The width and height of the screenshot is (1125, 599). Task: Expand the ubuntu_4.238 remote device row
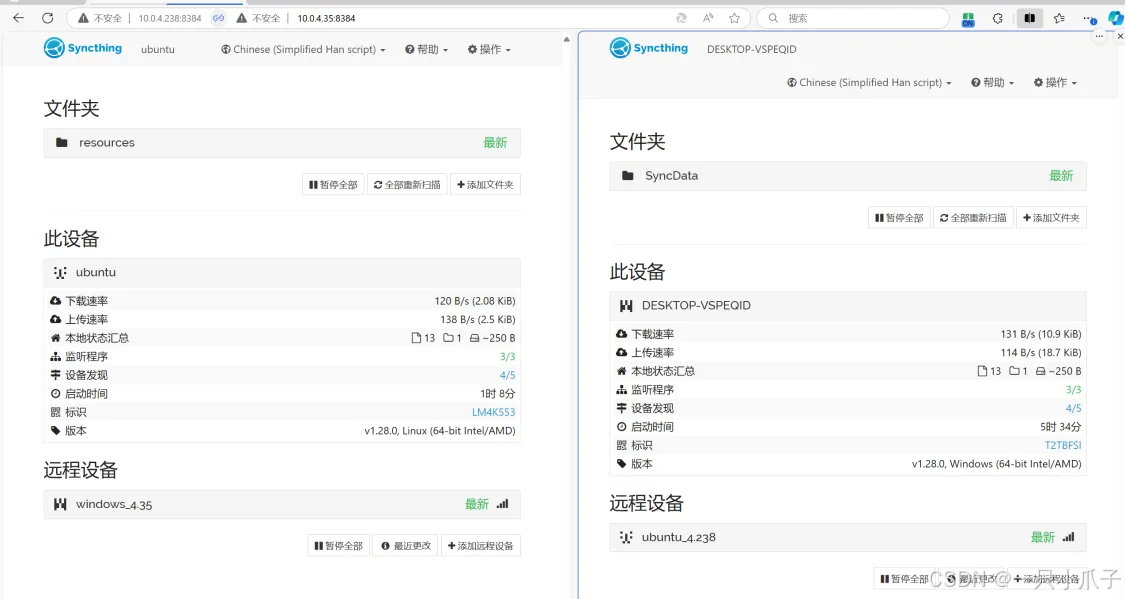pos(848,537)
